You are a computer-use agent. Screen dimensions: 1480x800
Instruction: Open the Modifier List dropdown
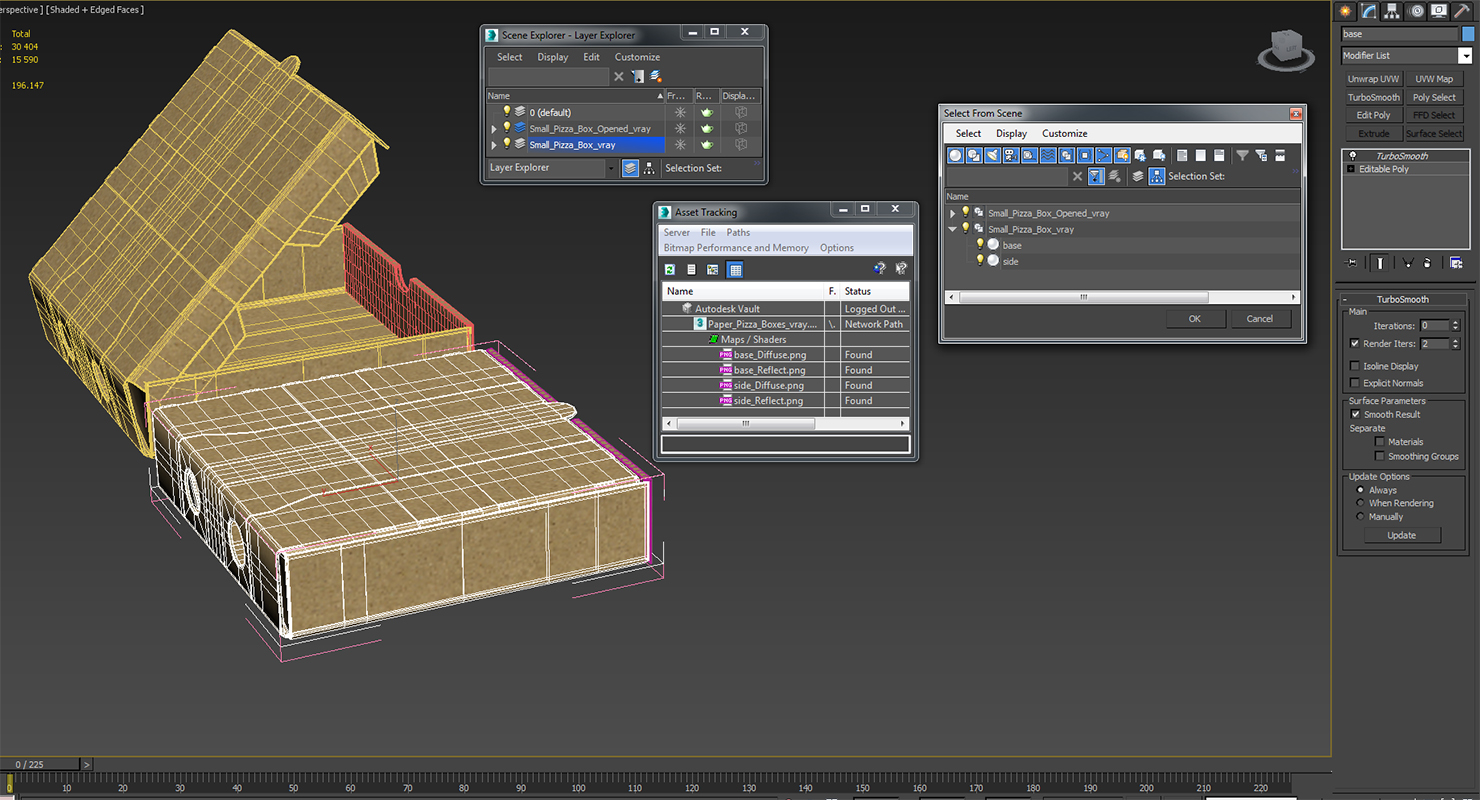[1406, 56]
